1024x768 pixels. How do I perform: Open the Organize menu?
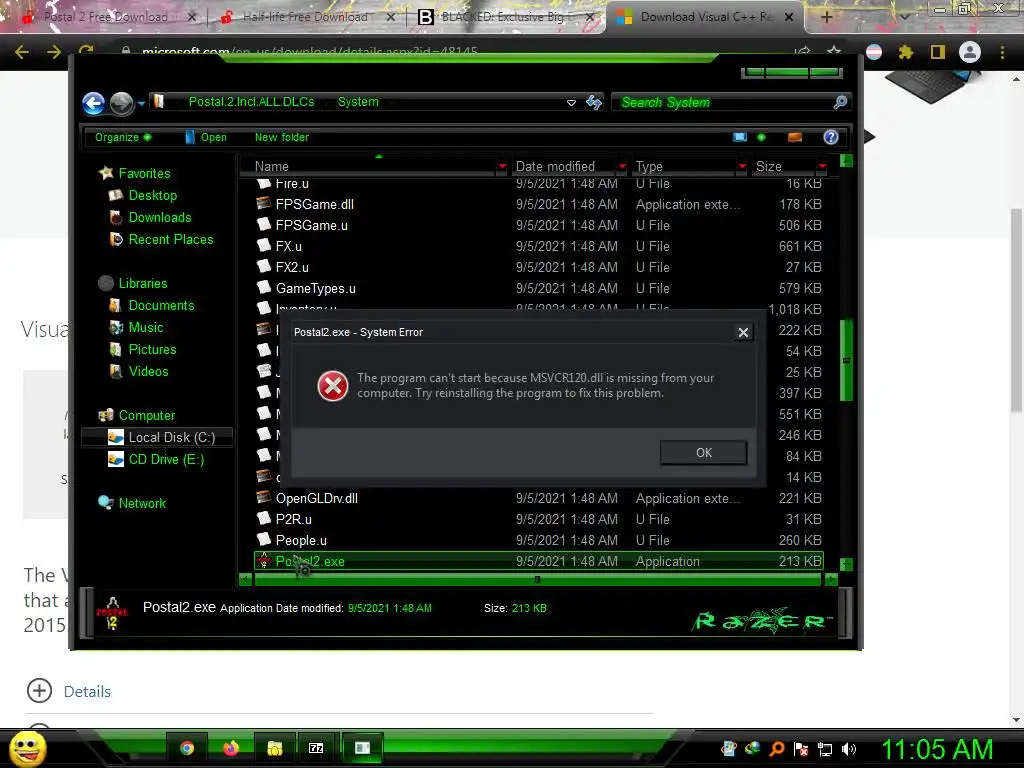(123, 137)
